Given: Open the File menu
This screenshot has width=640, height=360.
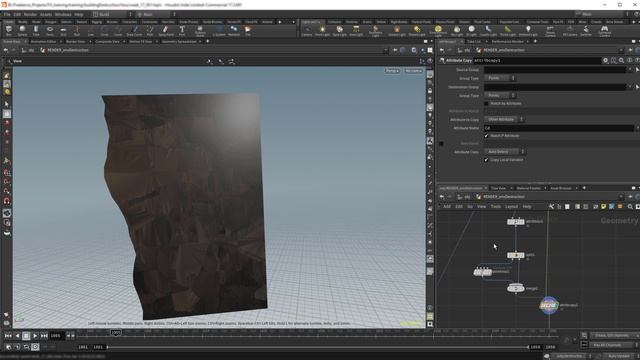Looking at the screenshot, I should 7,14.
